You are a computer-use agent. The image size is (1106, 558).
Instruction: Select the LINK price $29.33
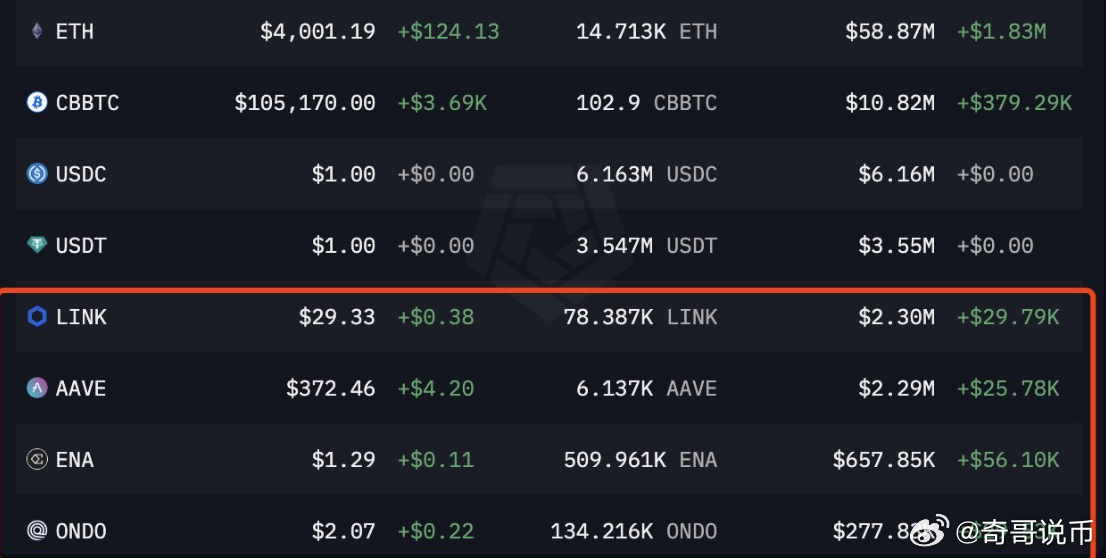pos(336,317)
